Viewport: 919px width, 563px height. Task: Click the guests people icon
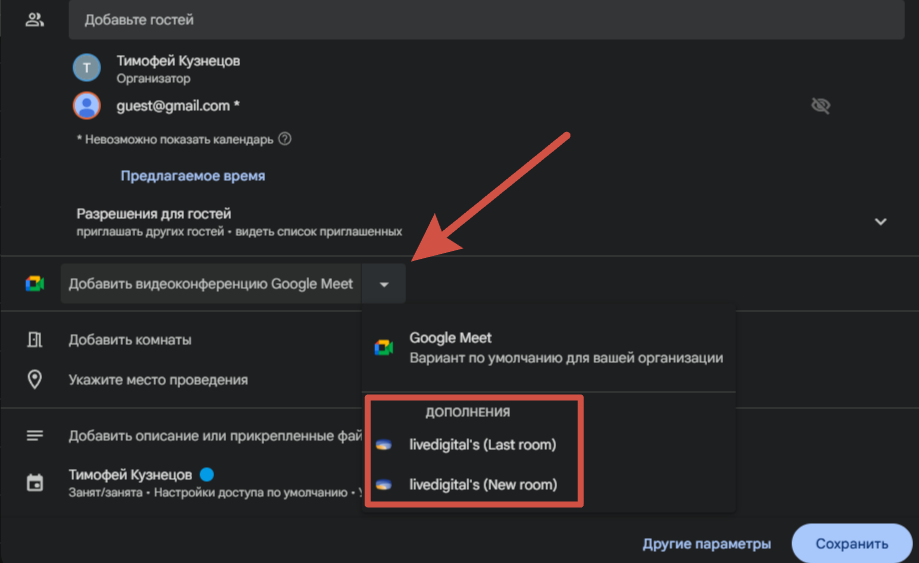pyautogui.click(x=35, y=20)
